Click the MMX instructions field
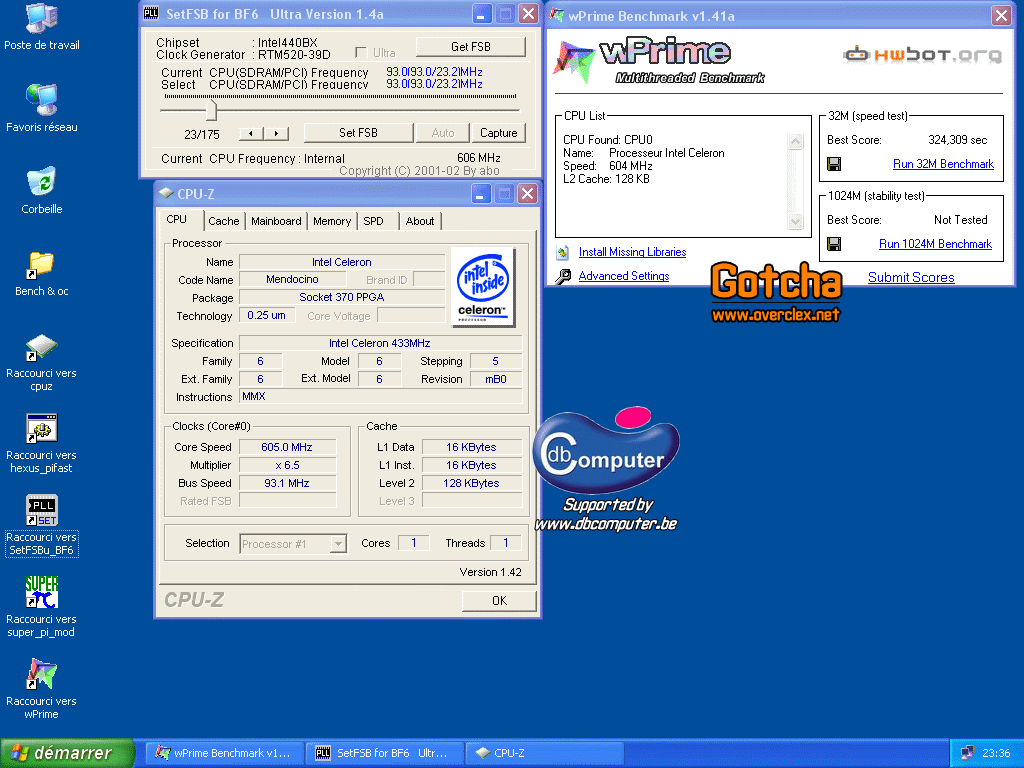 pyautogui.click(x=380, y=396)
